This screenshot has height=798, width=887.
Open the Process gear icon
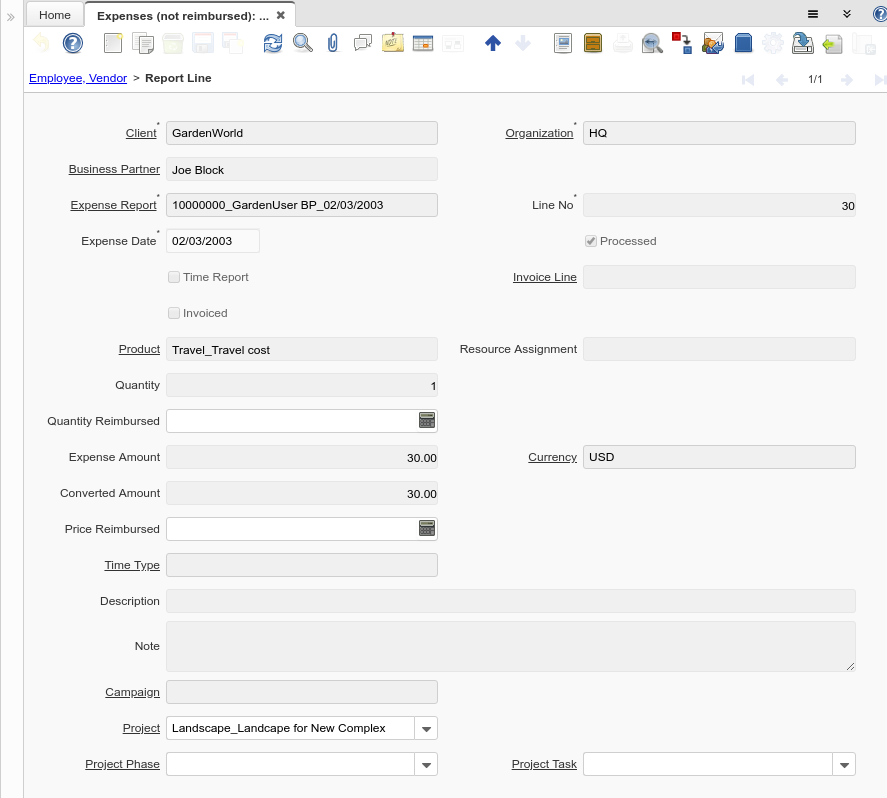pos(773,43)
